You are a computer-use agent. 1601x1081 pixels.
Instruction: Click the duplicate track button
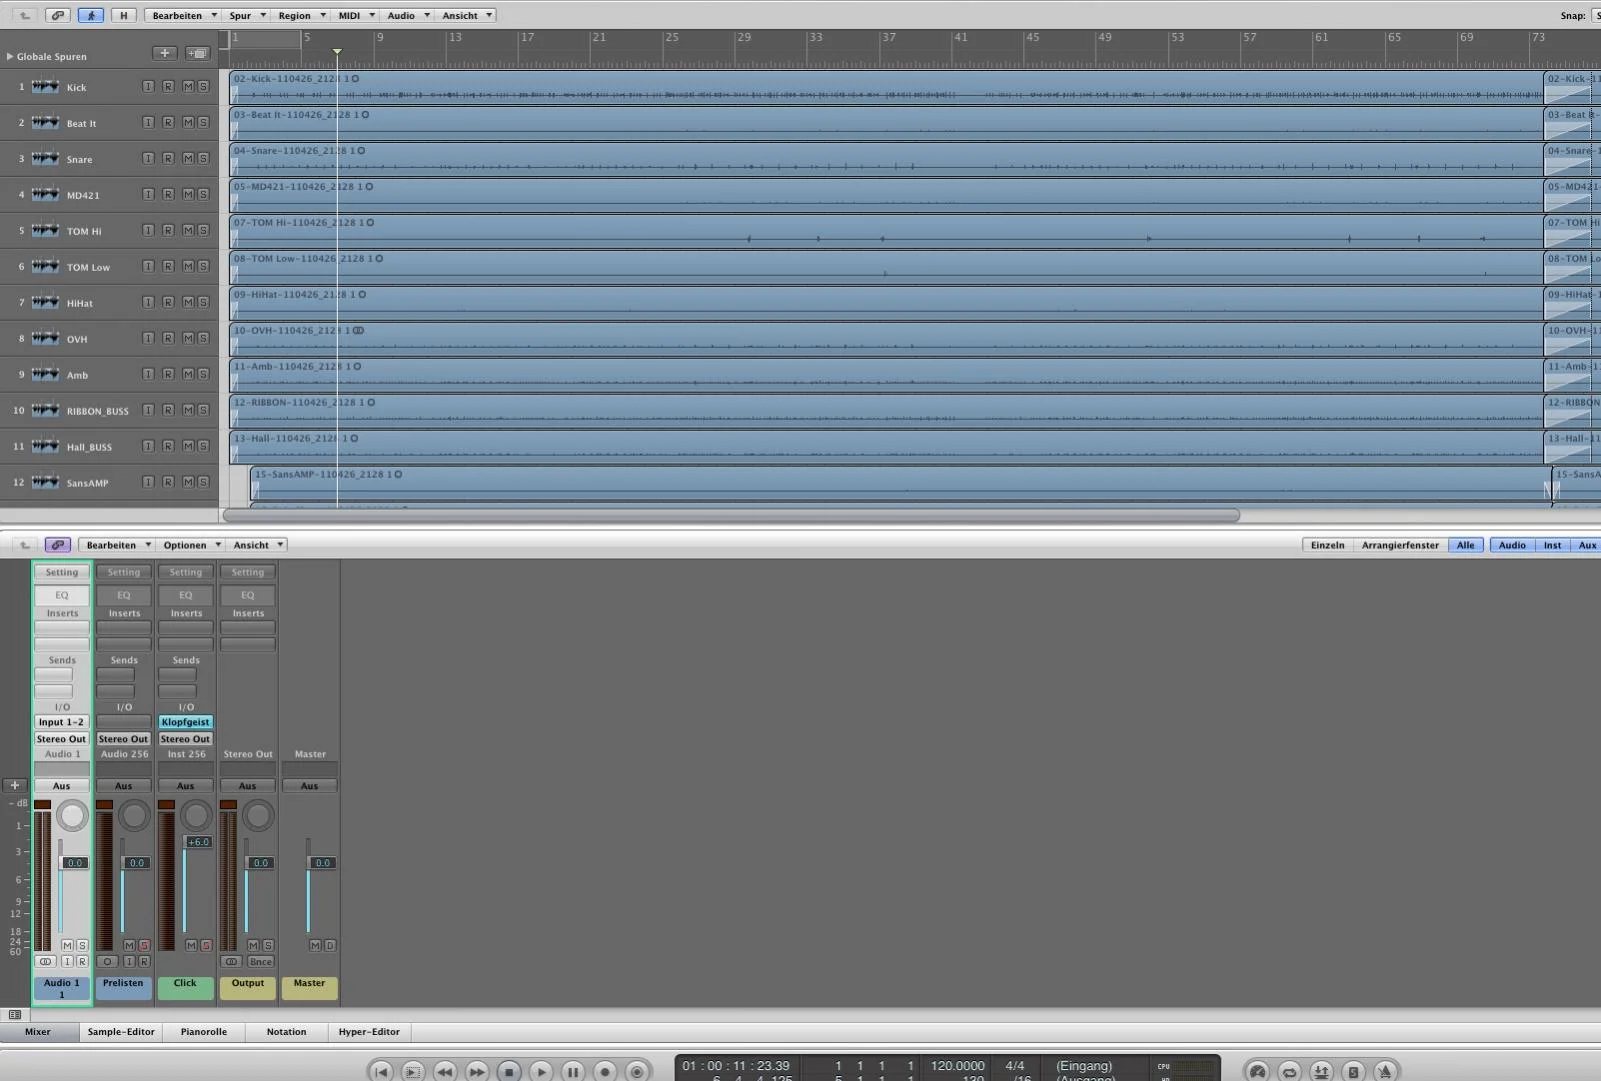(x=197, y=53)
